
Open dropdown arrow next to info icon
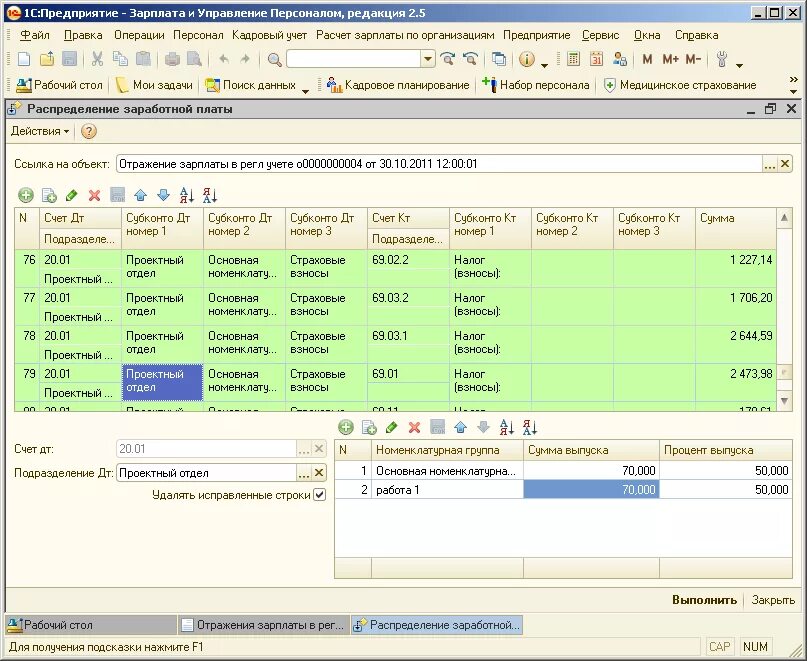544,65
